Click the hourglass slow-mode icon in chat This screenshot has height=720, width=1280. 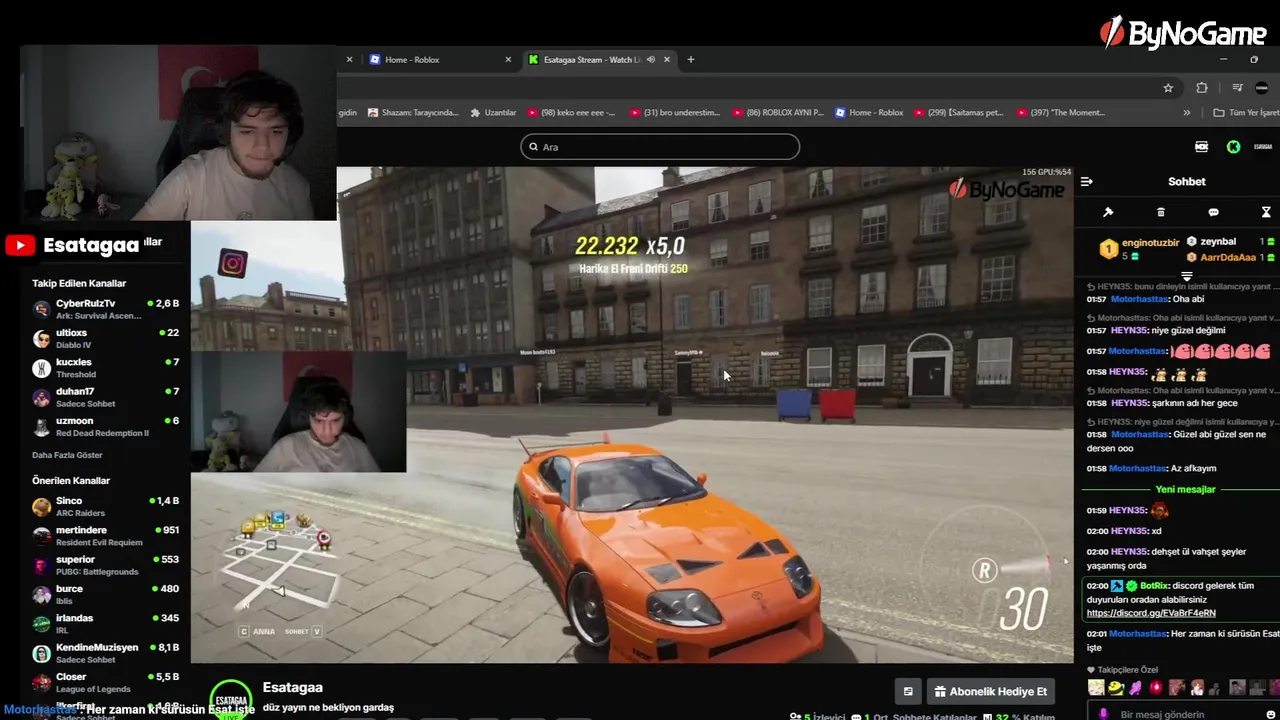1266,212
